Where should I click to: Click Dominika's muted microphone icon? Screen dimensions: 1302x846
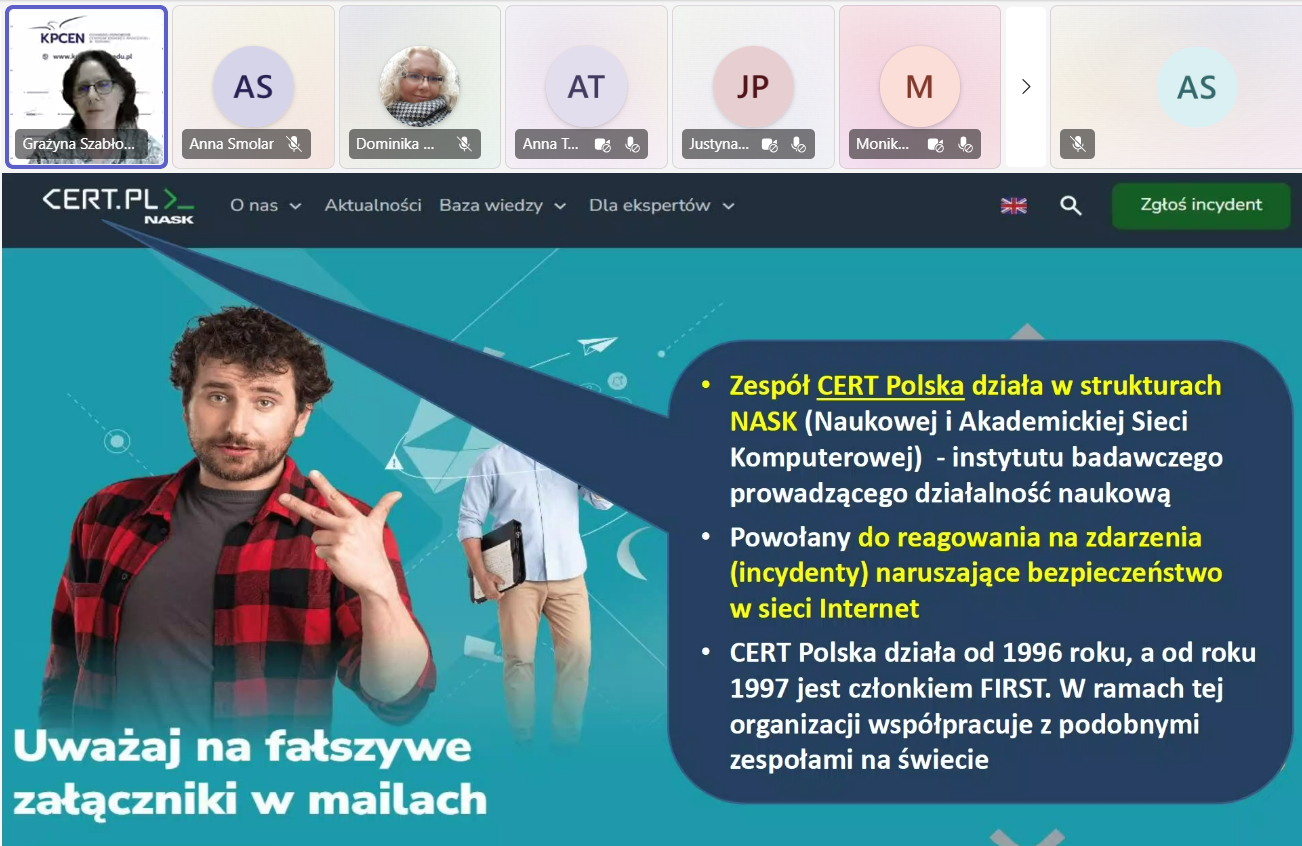coord(464,144)
